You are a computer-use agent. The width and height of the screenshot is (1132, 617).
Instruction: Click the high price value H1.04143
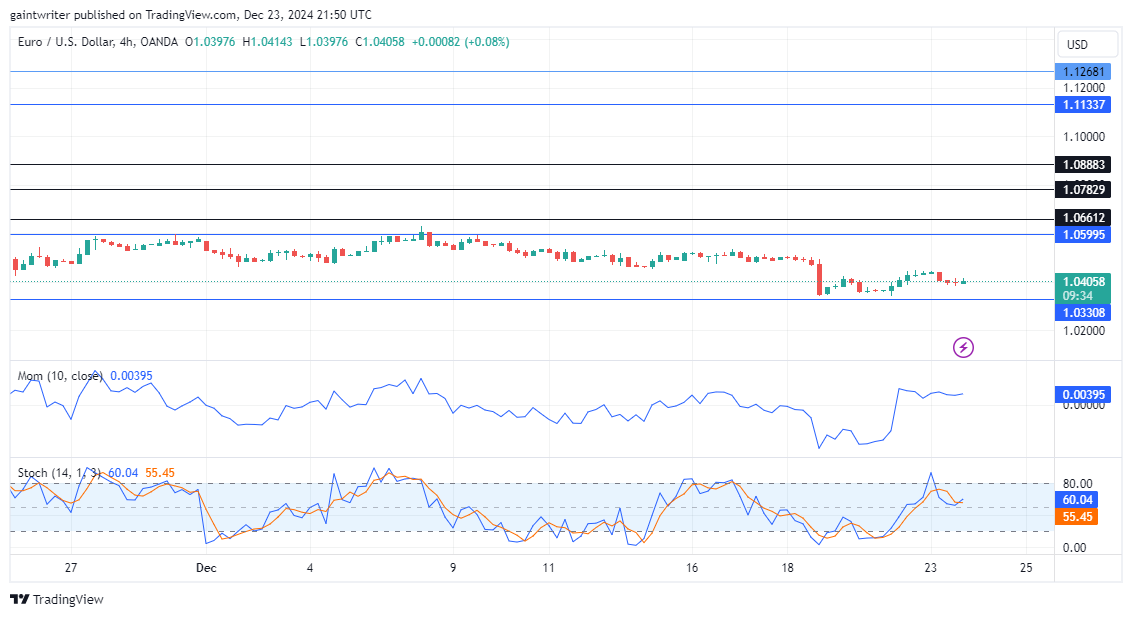[267, 42]
